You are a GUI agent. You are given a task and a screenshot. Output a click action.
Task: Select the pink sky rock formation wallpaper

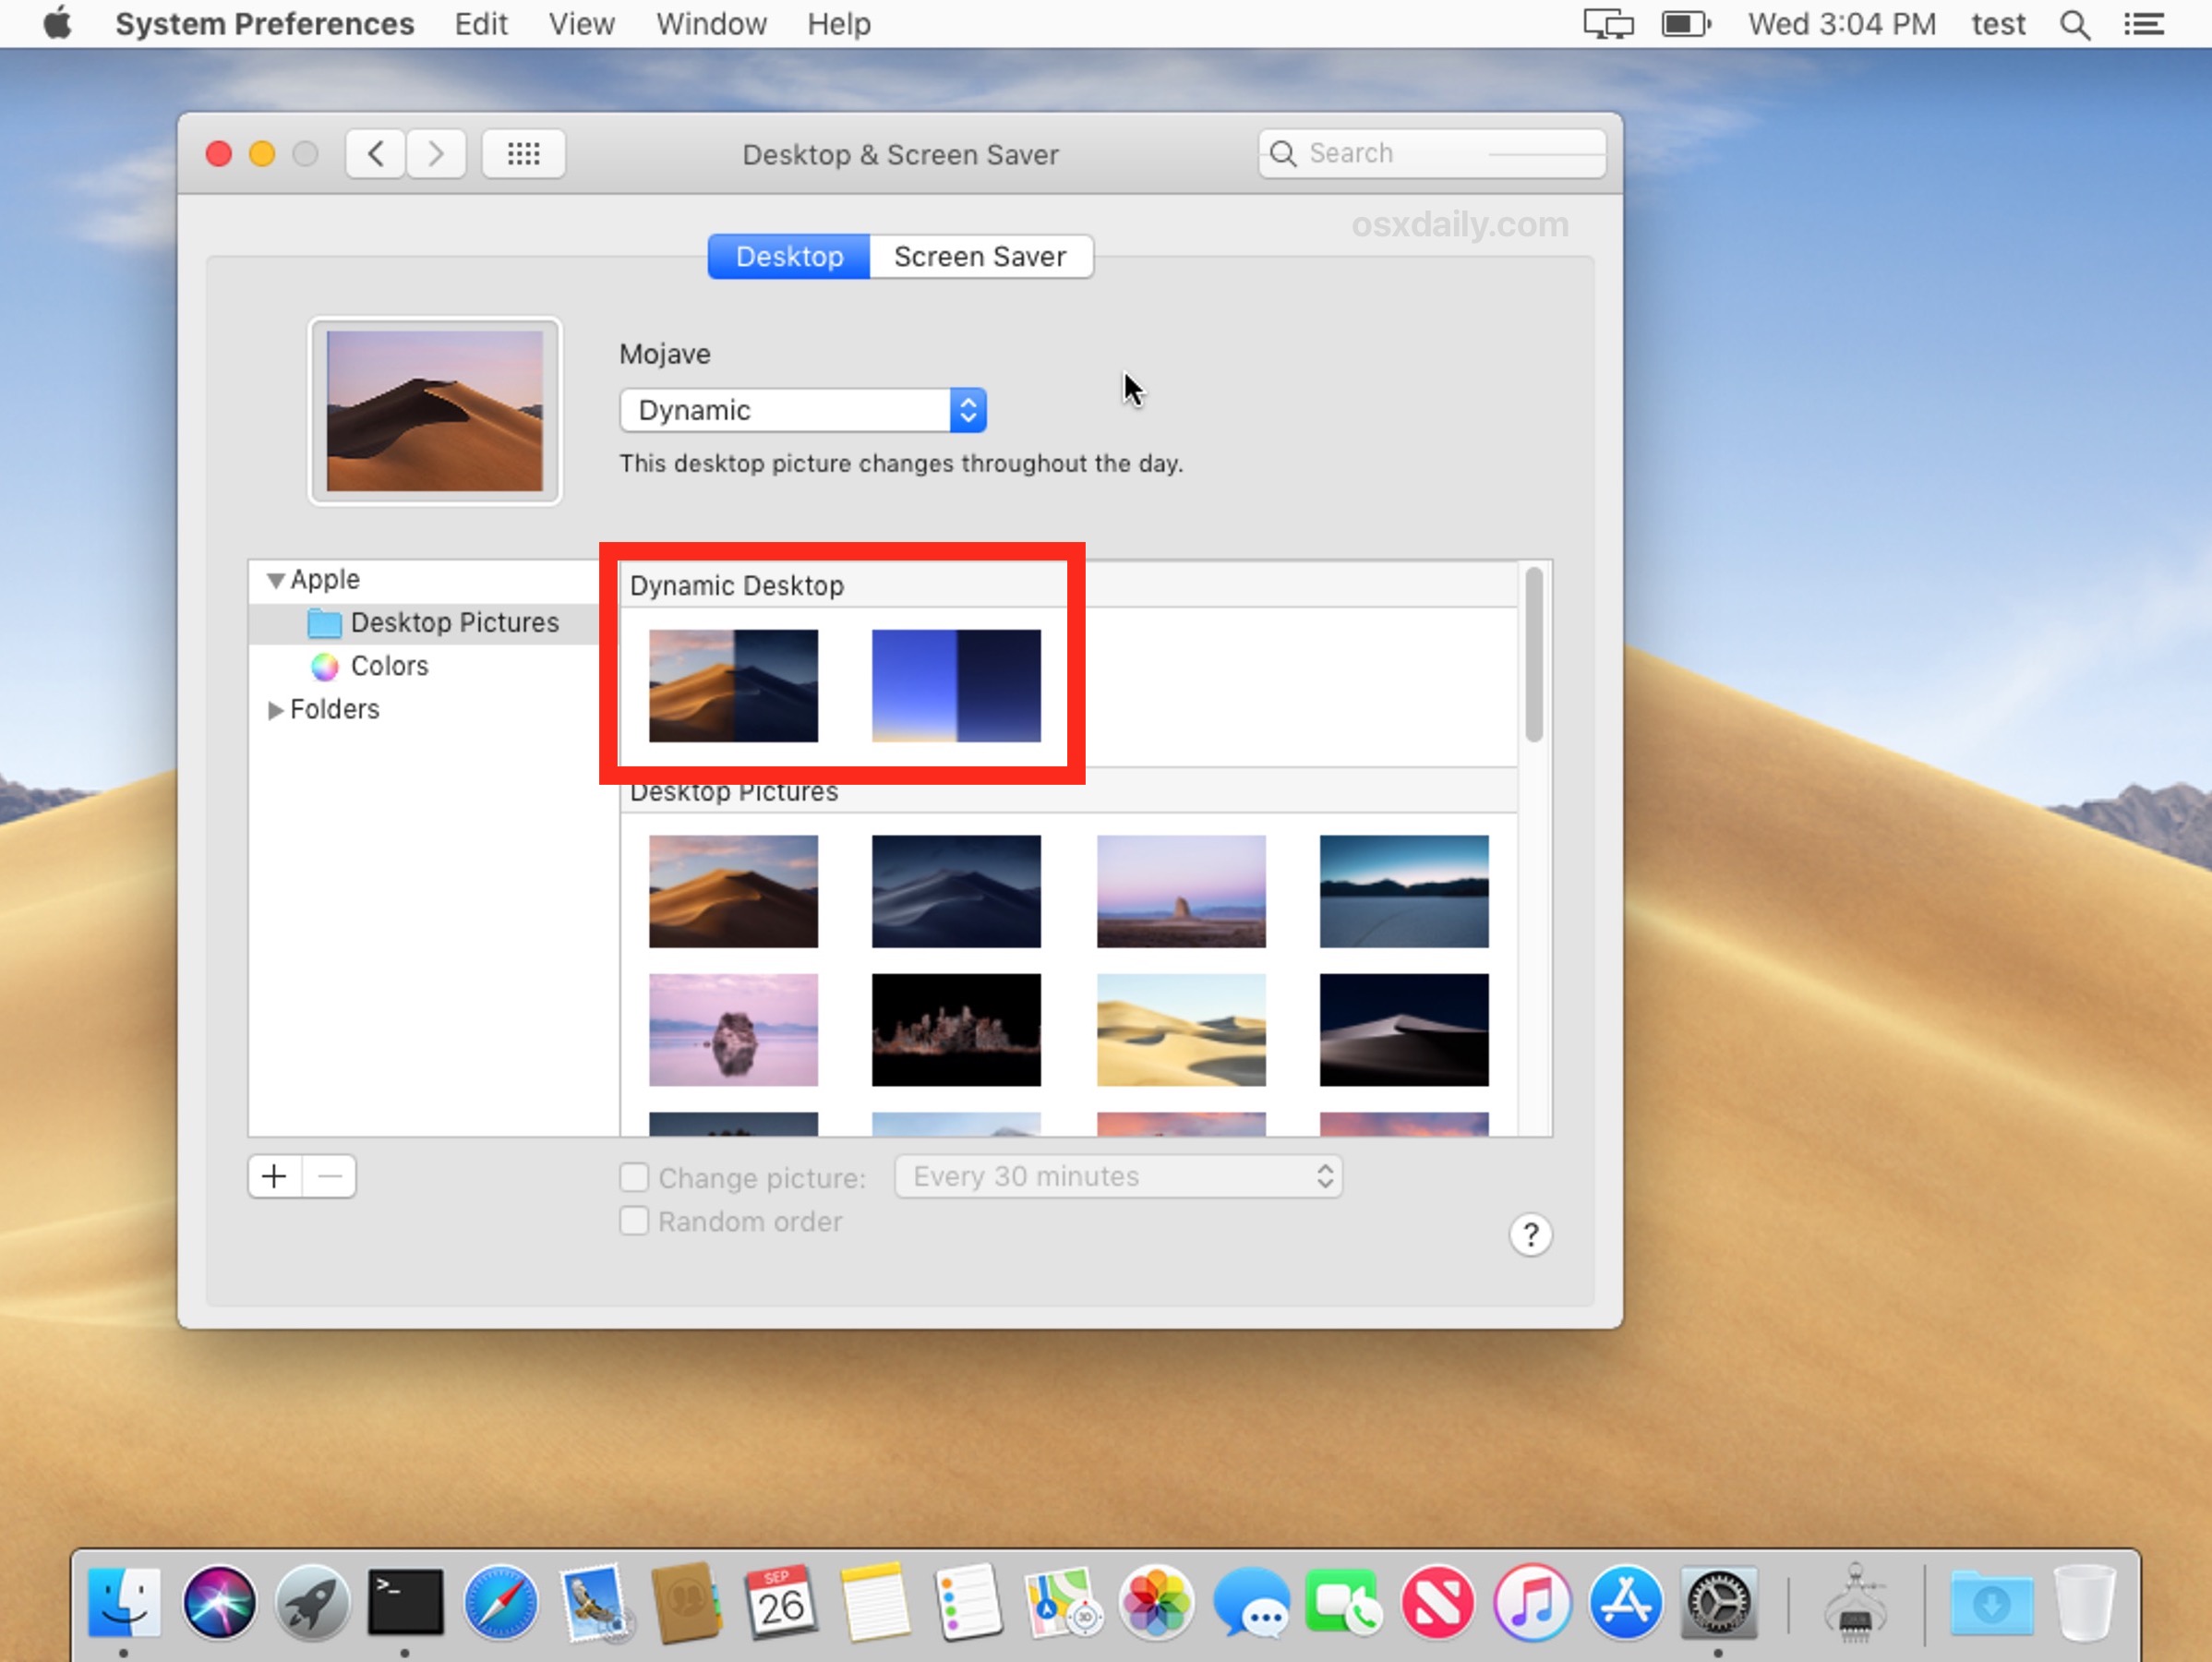click(731, 1030)
